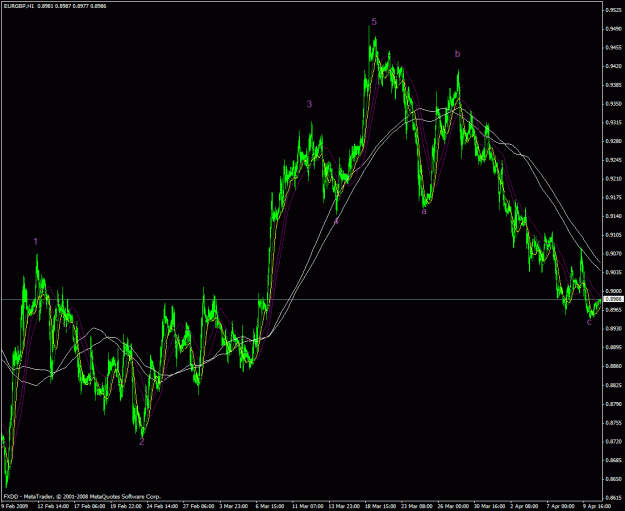Click the '0.9315' price axis label
The image size is (625, 511).
(614, 123)
